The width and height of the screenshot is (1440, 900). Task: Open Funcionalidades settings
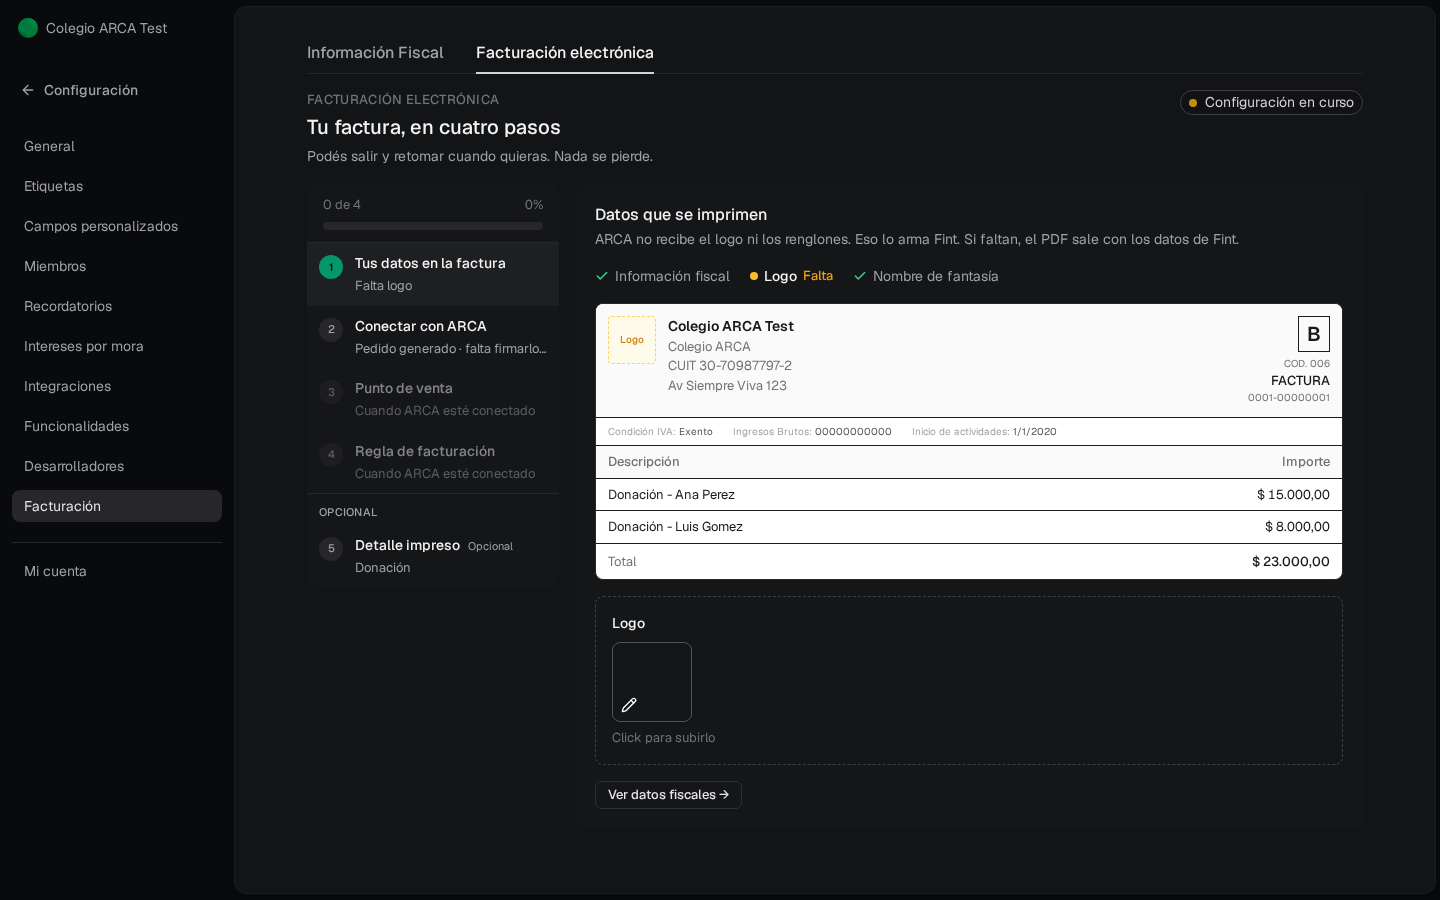117,426
